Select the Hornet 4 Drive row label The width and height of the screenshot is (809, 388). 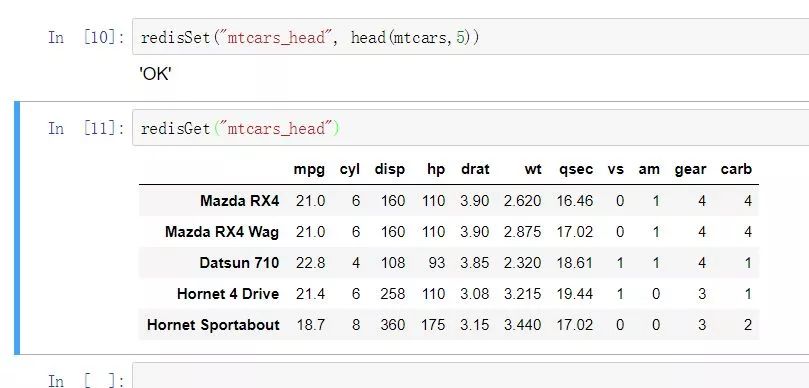coord(228,294)
